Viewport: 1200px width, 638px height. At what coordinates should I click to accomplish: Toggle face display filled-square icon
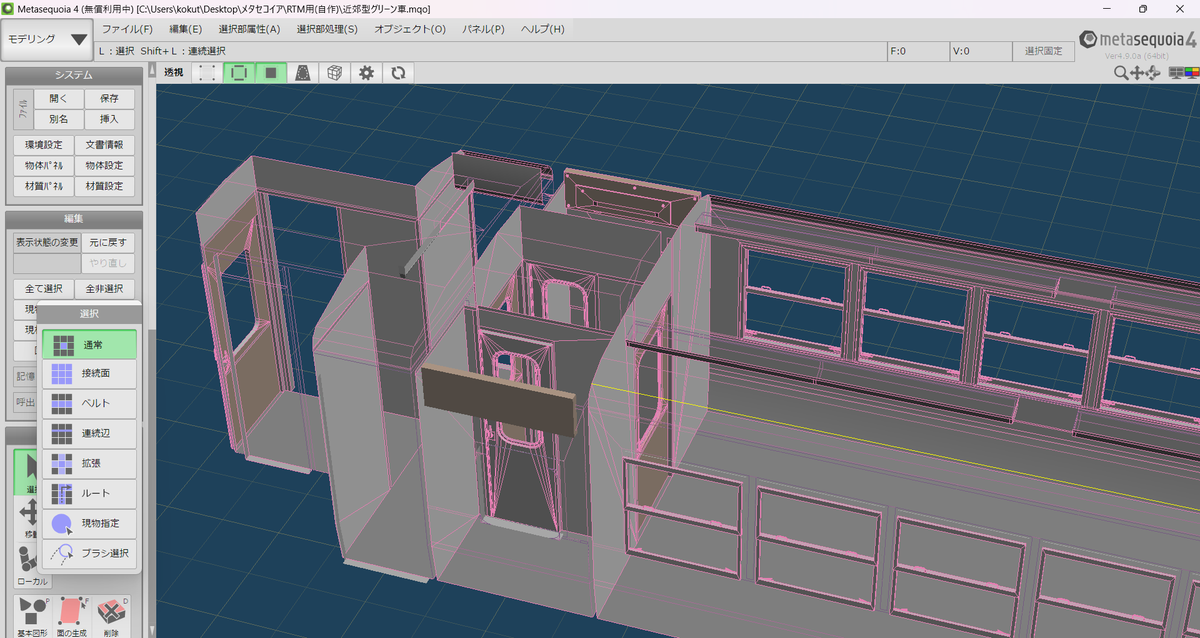(271, 72)
